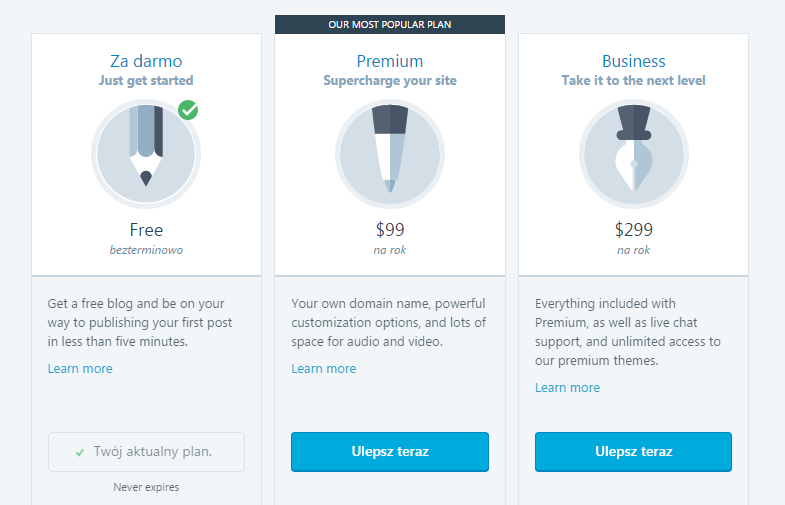Click Twój aktualny plan button
Viewport: 785px width, 505px height.
point(146,452)
